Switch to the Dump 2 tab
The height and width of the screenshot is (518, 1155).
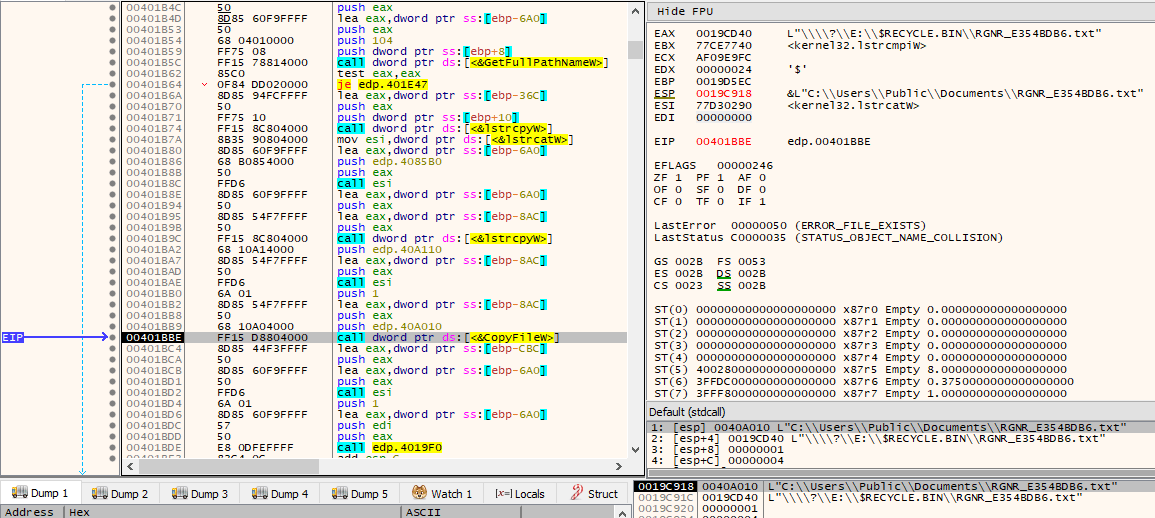pos(120,494)
